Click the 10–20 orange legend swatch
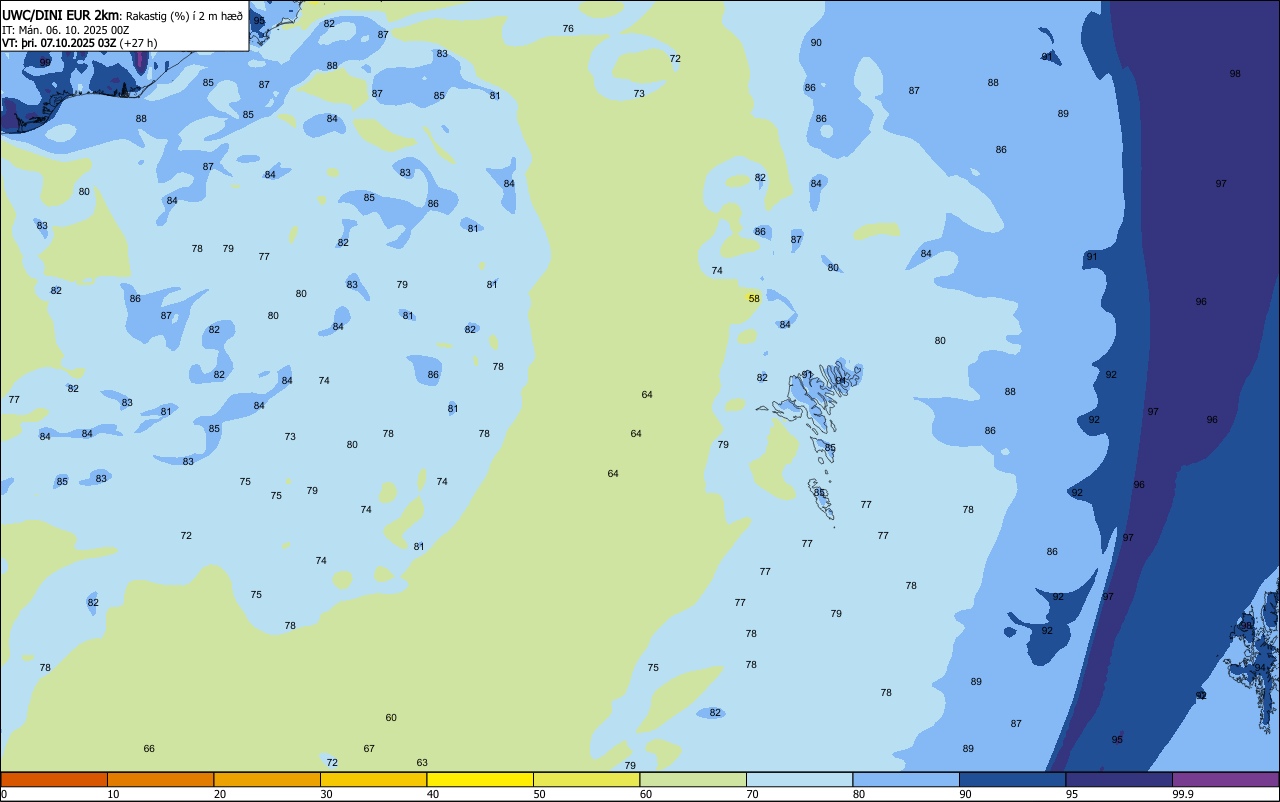This screenshot has width=1280, height=802. [x=160, y=779]
